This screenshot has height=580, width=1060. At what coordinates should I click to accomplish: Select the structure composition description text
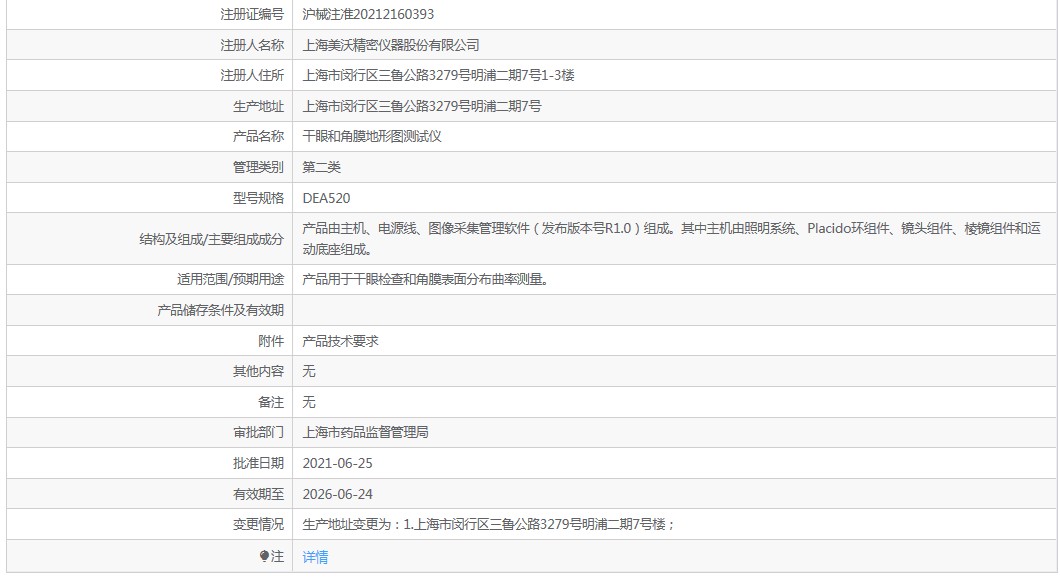[671, 239]
